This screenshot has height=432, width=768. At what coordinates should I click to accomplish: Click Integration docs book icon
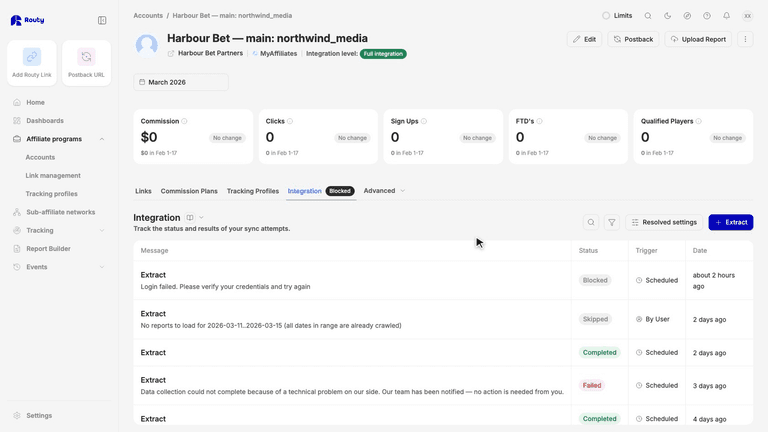pyautogui.click(x=190, y=217)
